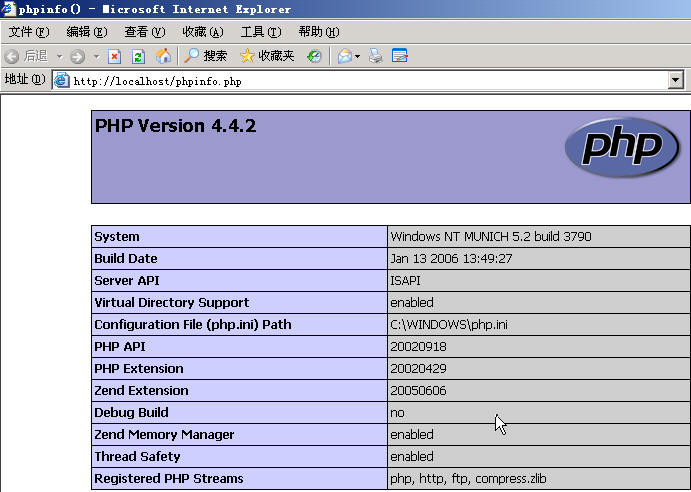Open the Mail dropdown arrow
Viewport: 691px width, 492px height.
tap(357, 56)
